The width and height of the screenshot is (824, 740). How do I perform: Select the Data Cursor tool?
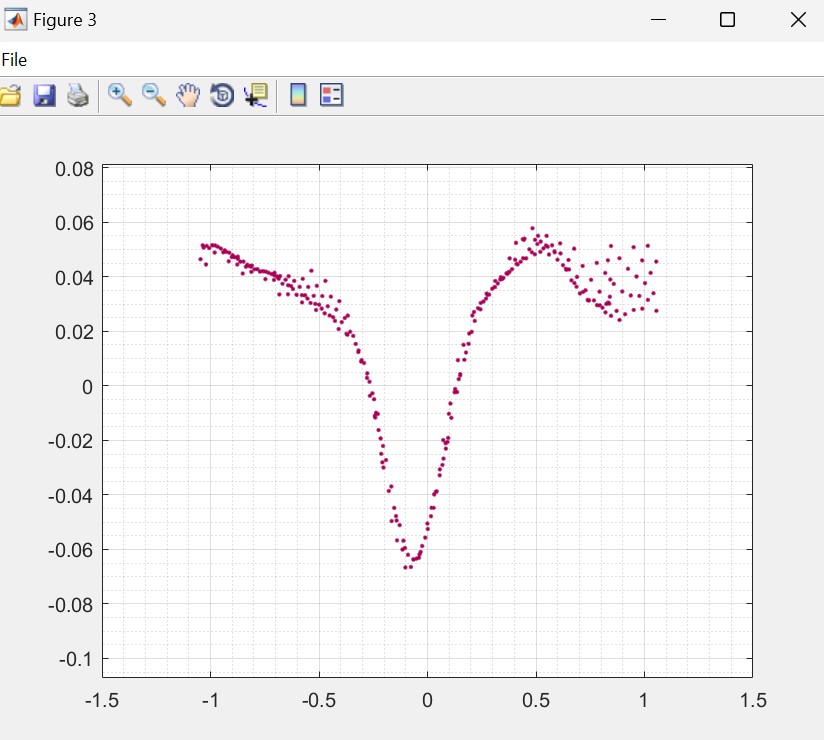click(x=256, y=96)
